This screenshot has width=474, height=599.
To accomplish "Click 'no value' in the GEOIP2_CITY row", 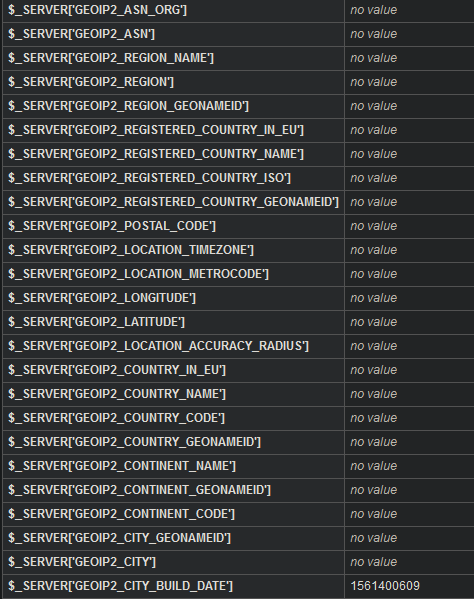I will point(374,562).
